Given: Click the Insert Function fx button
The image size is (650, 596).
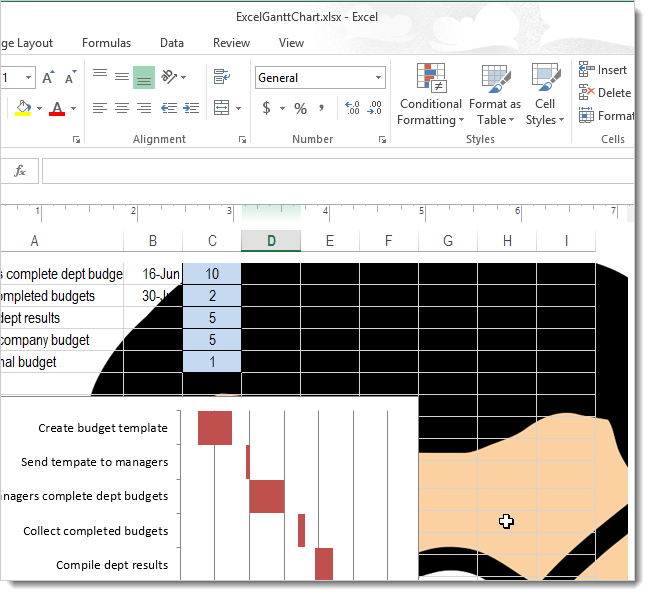Looking at the screenshot, I should click(x=19, y=171).
